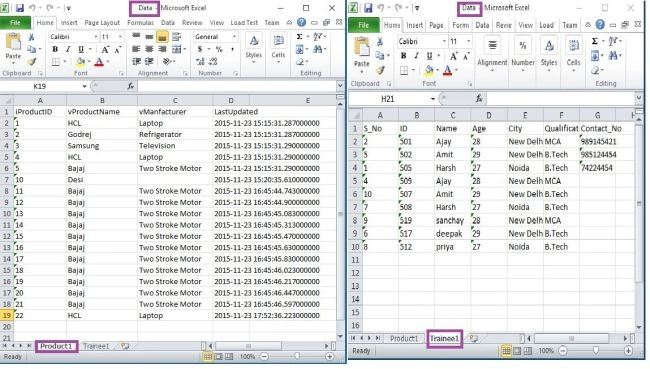Select Page Layout view in the right status bar
The height and width of the screenshot is (369, 650).
(517, 351)
